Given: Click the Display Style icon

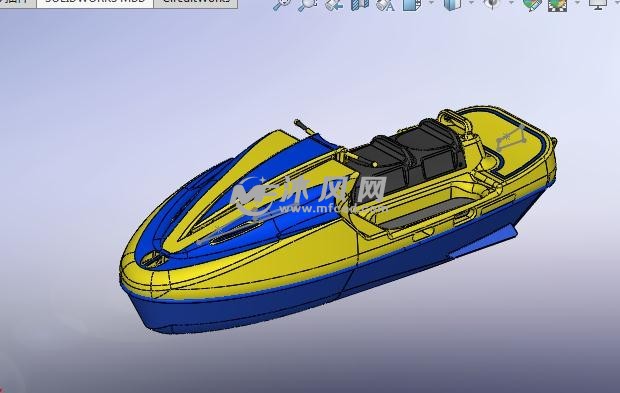Looking at the screenshot, I should pyautogui.click(x=452, y=4).
